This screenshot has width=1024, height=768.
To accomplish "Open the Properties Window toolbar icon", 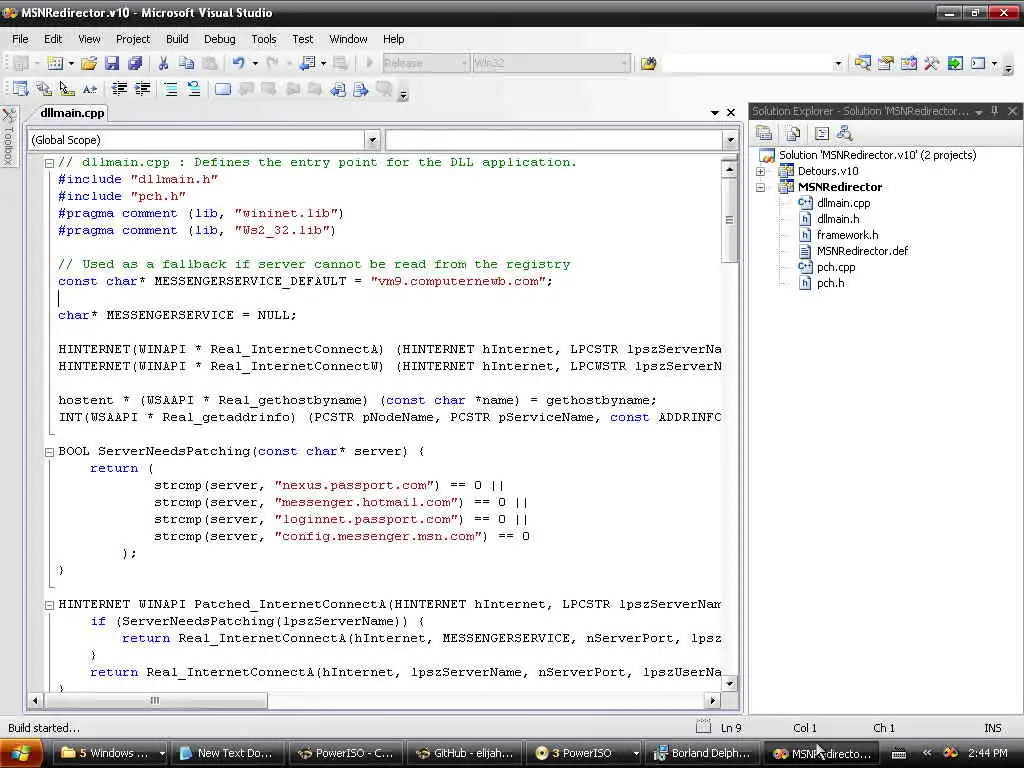I will 886,63.
